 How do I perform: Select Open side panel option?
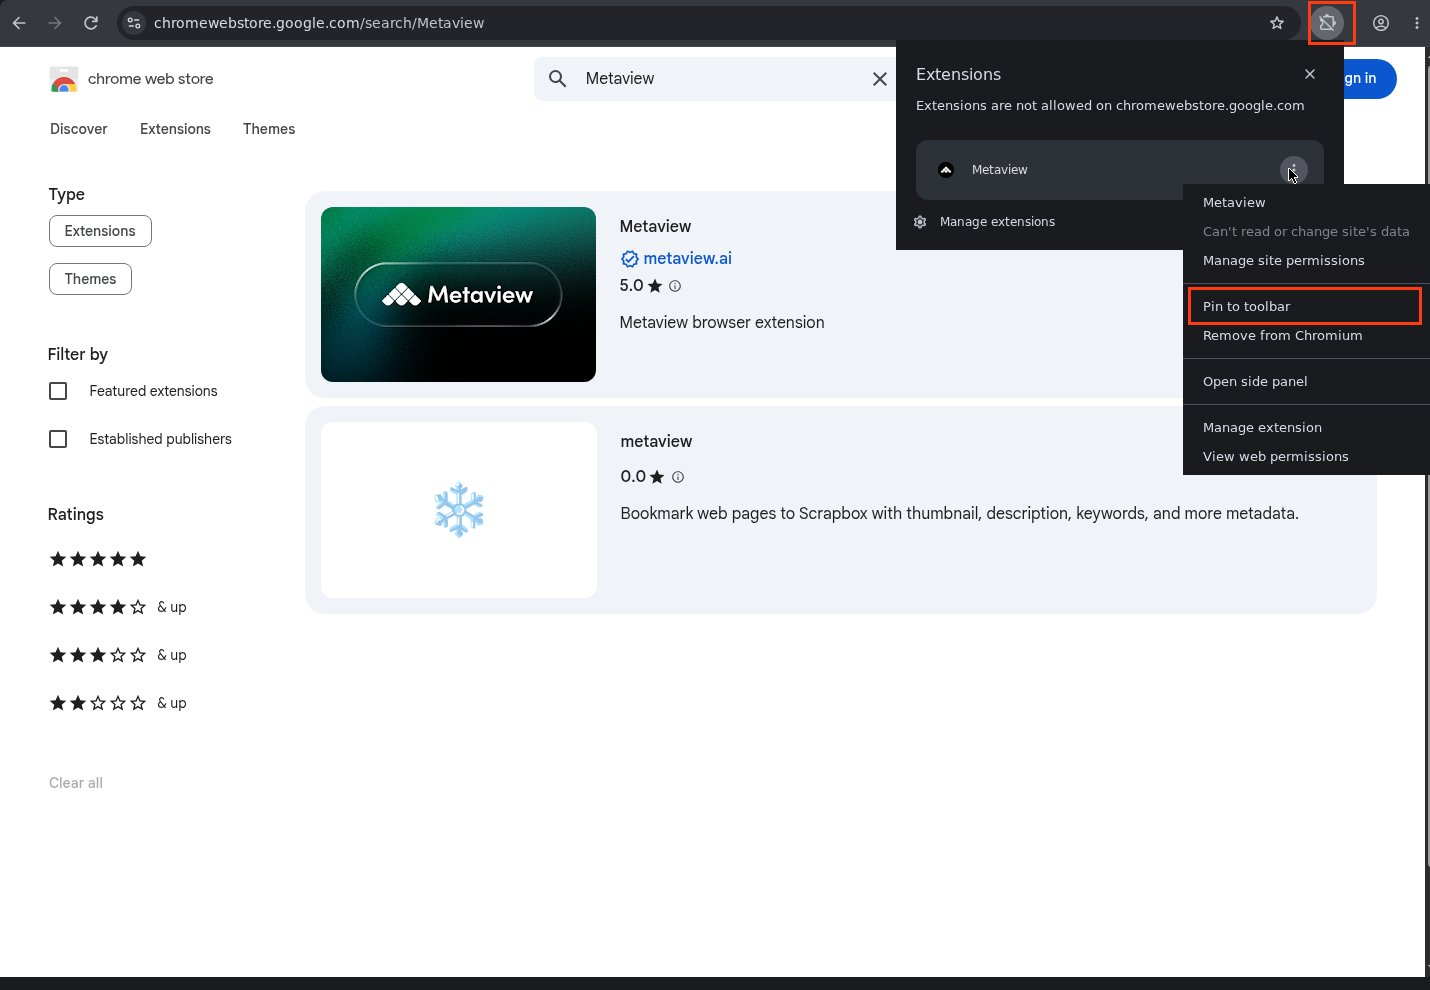coord(1305,381)
